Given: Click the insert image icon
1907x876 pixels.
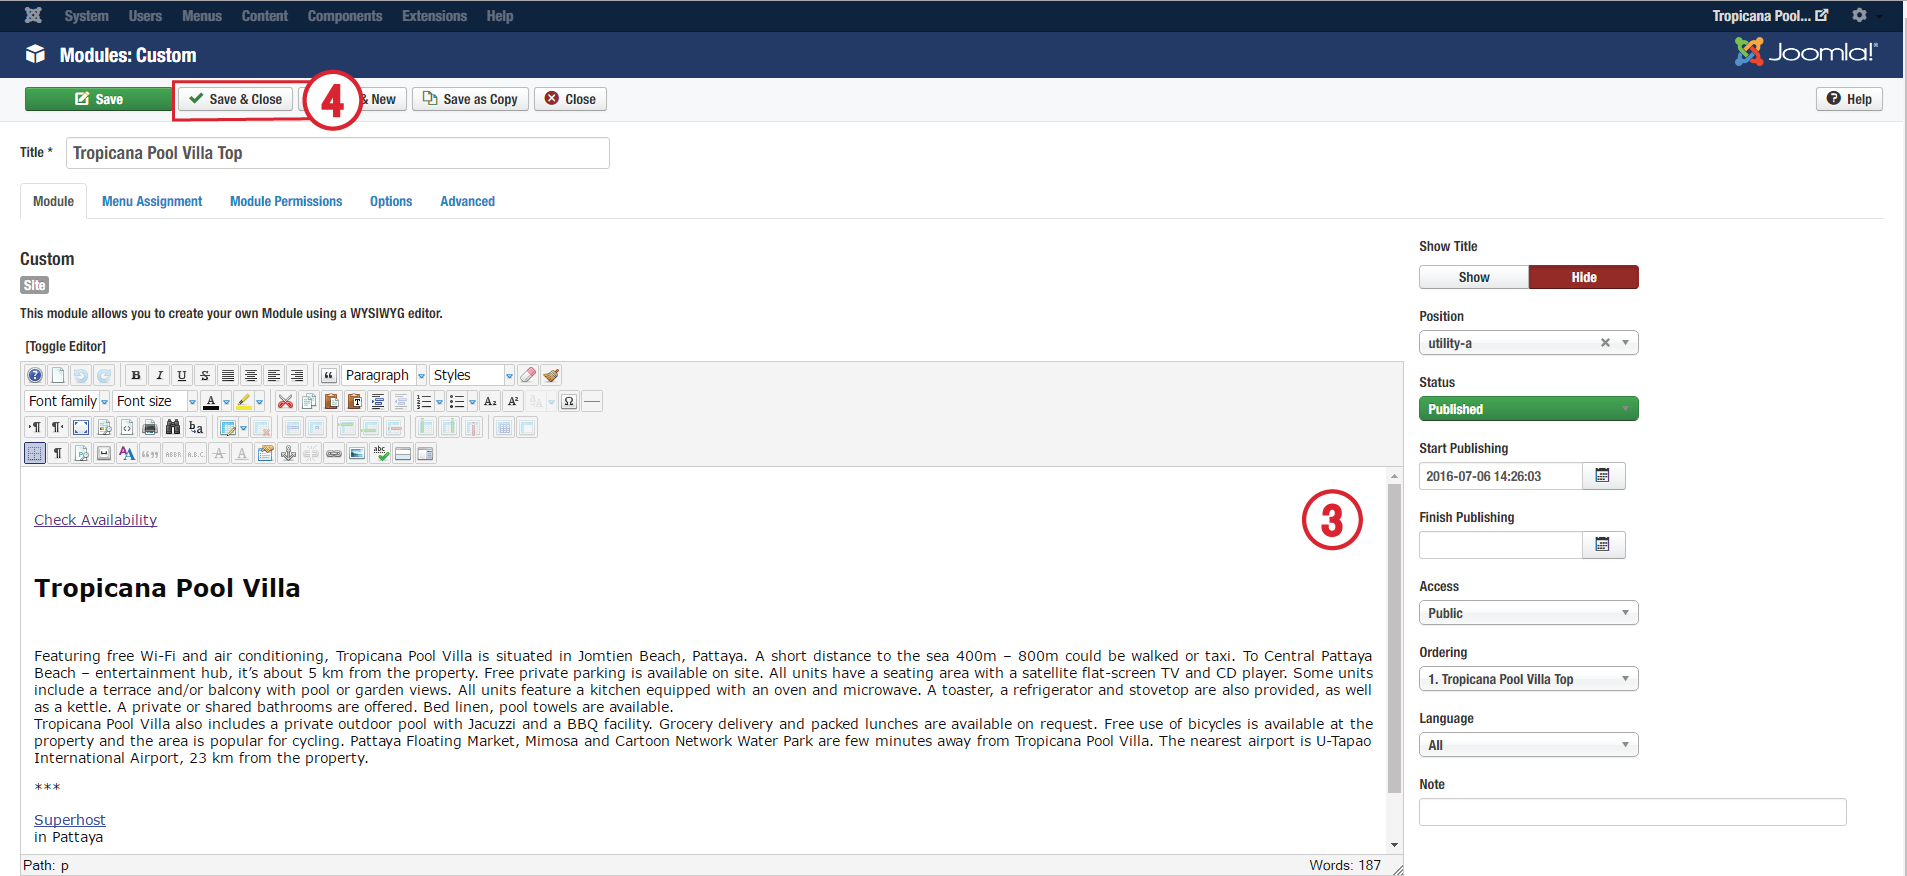Looking at the screenshot, I should 357,453.
